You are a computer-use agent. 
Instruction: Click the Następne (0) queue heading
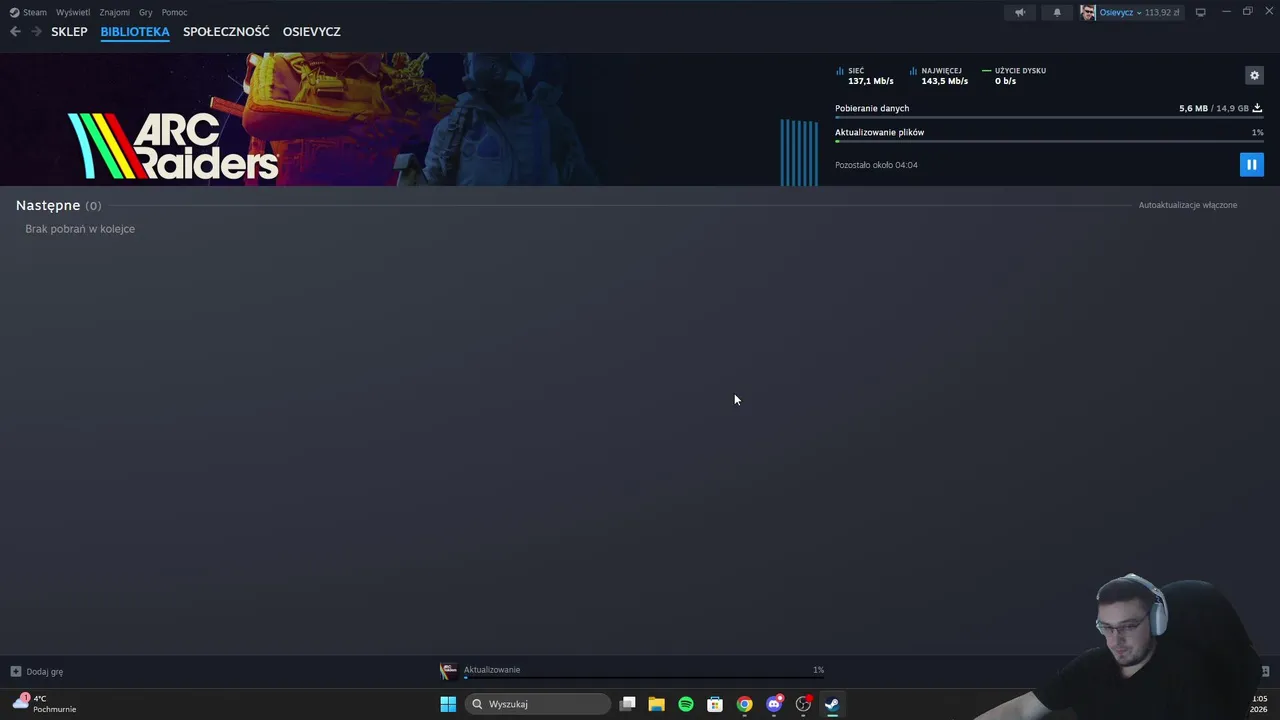coord(59,205)
